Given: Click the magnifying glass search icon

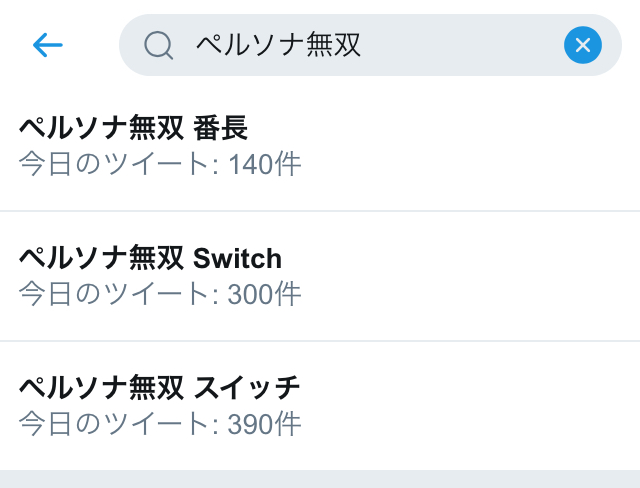Looking at the screenshot, I should coord(158,45).
